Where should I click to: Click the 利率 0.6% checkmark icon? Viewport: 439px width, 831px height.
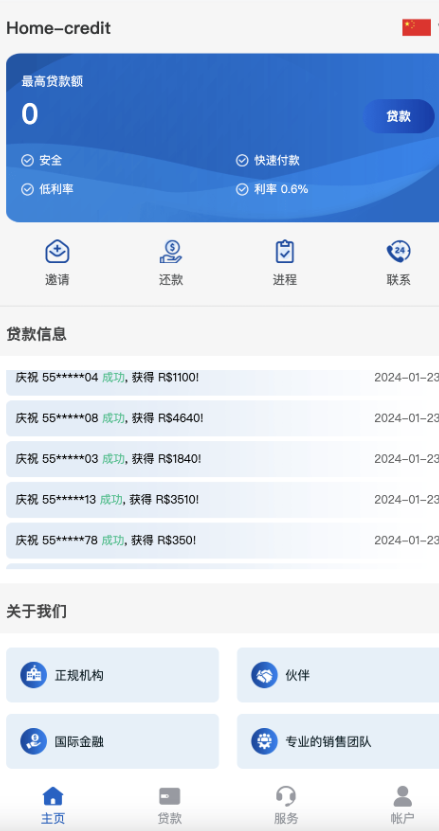[242, 189]
